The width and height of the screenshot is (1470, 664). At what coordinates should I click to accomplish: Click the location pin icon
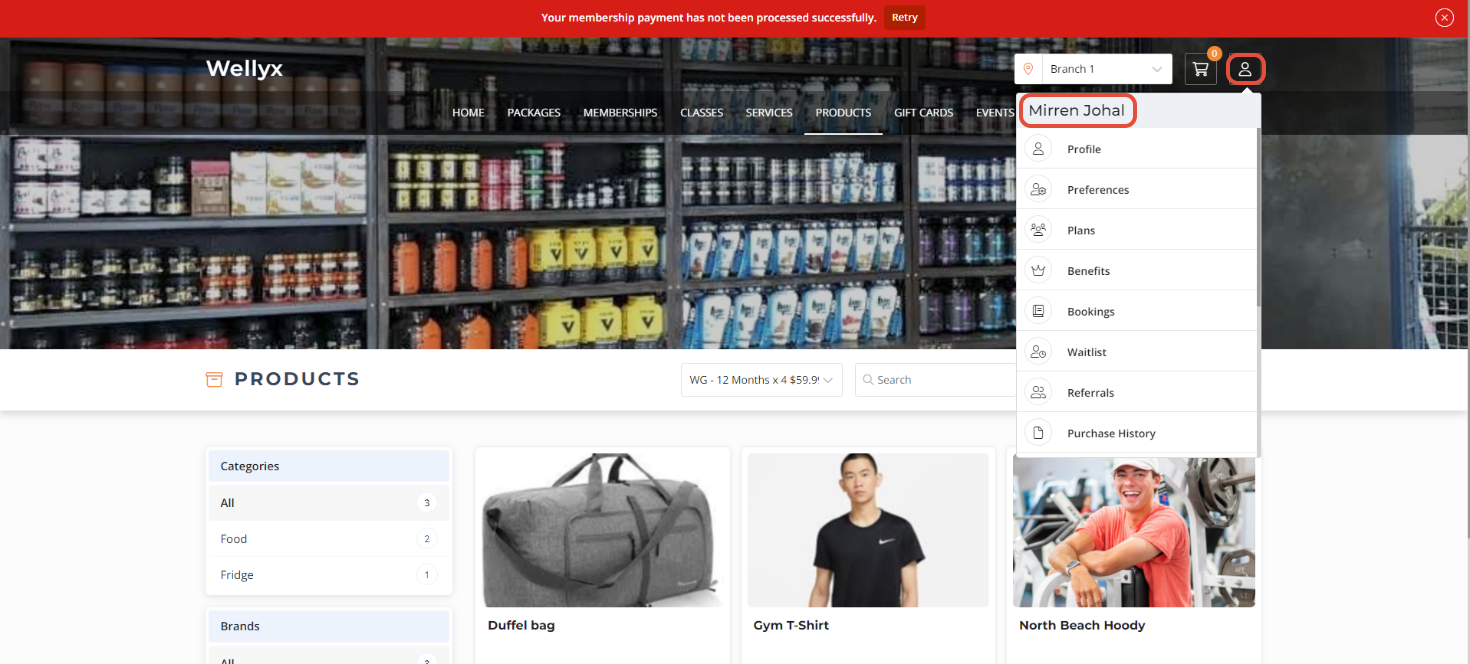1028,69
